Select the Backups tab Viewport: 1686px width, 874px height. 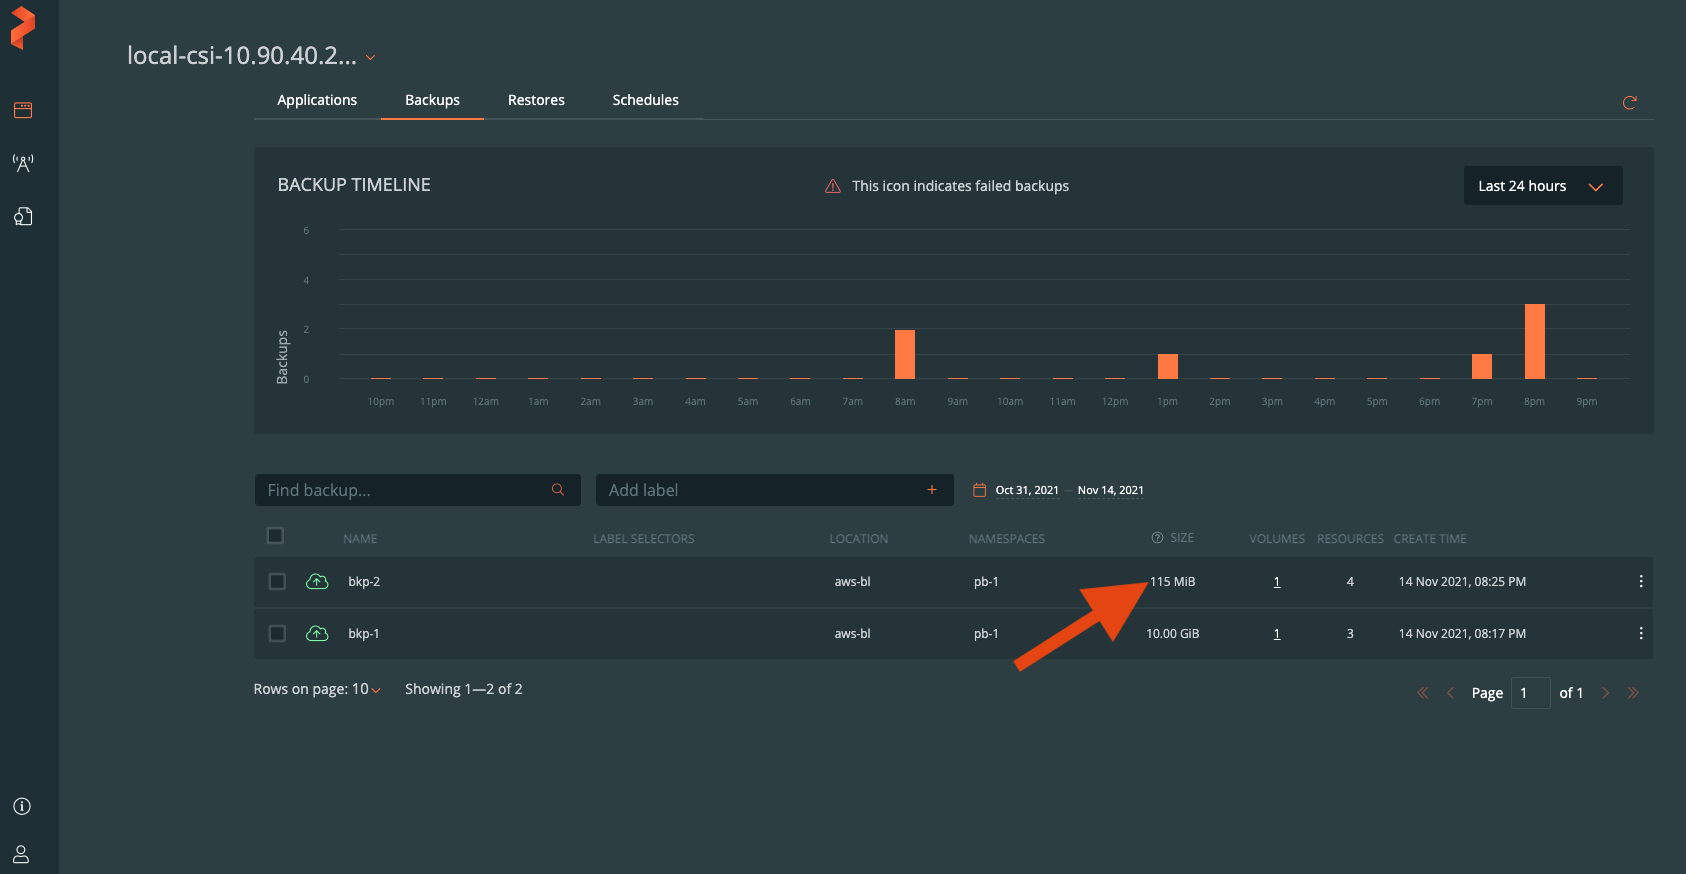(x=432, y=100)
